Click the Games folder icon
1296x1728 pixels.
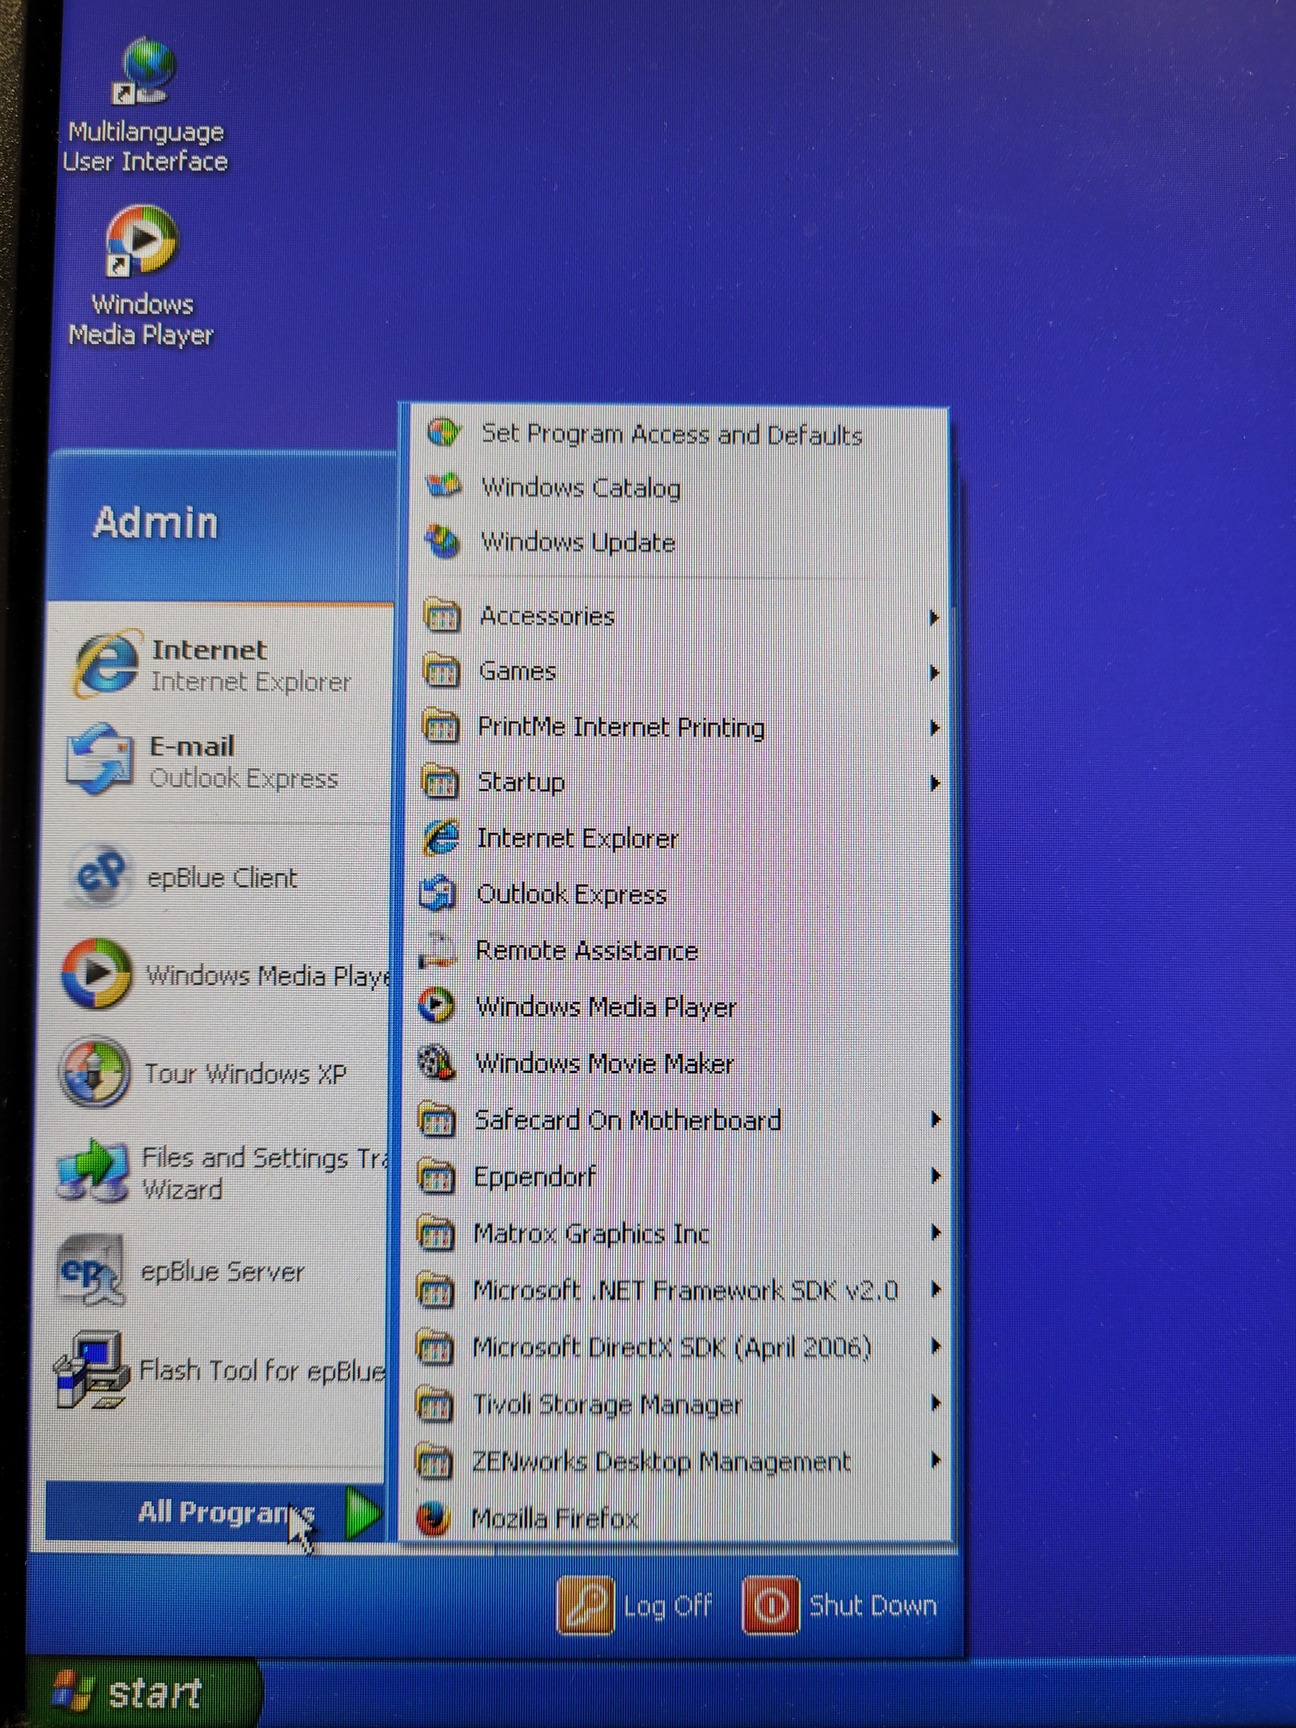(x=441, y=670)
